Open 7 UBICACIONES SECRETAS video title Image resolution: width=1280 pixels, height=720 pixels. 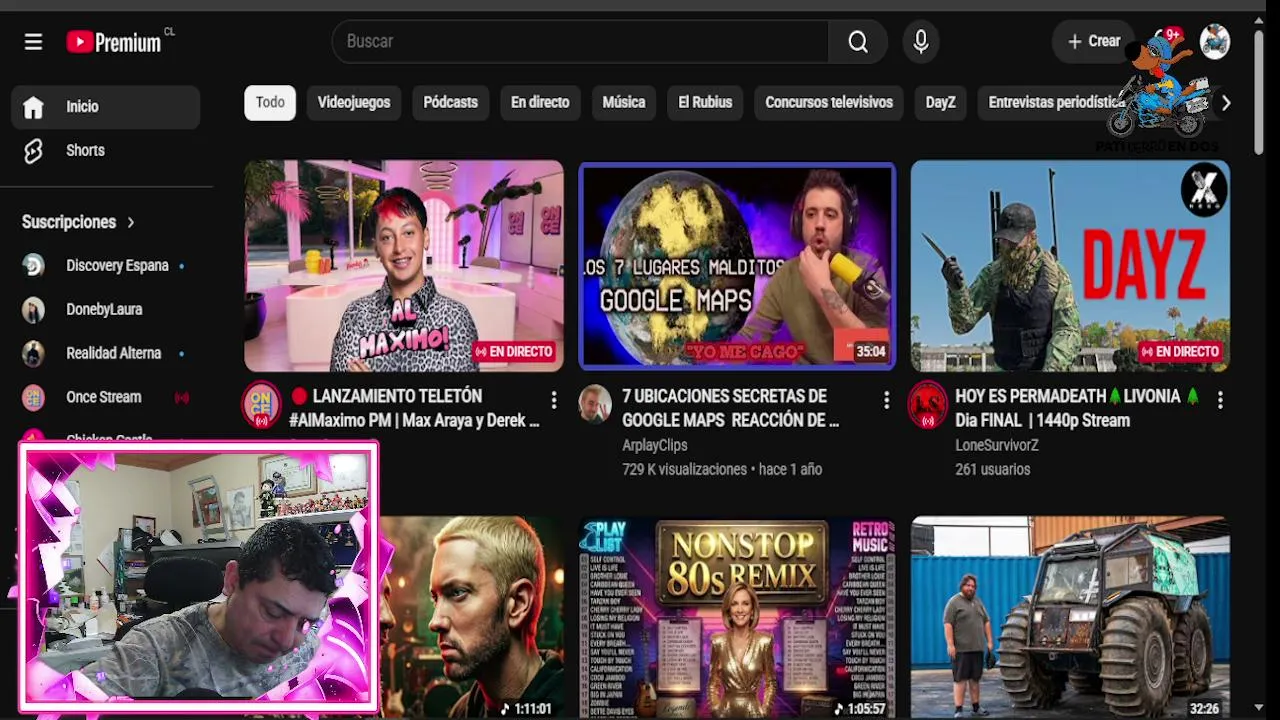[731, 408]
